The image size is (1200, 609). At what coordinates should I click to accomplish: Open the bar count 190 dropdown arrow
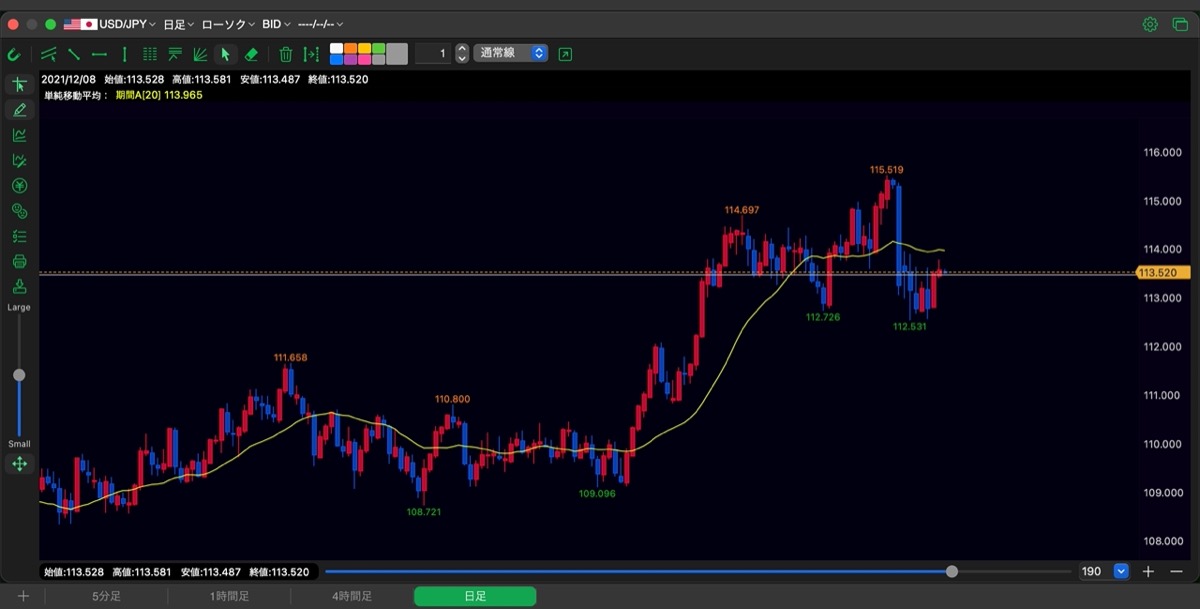(x=1121, y=571)
